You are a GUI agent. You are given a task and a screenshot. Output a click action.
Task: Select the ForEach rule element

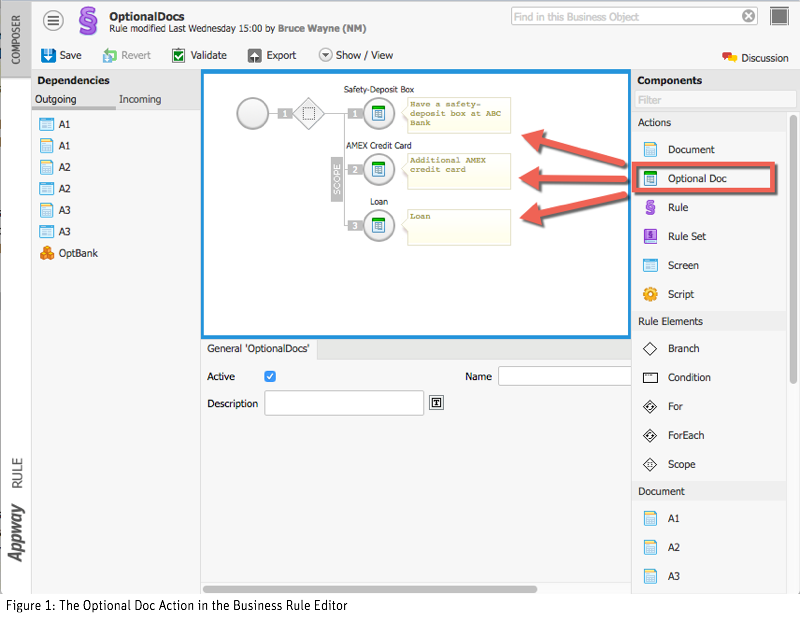685,435
